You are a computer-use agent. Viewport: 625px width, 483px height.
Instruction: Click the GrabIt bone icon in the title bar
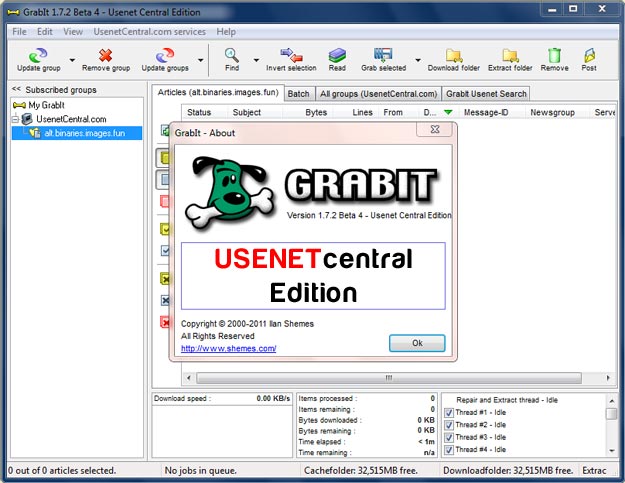tap(14, 12)
